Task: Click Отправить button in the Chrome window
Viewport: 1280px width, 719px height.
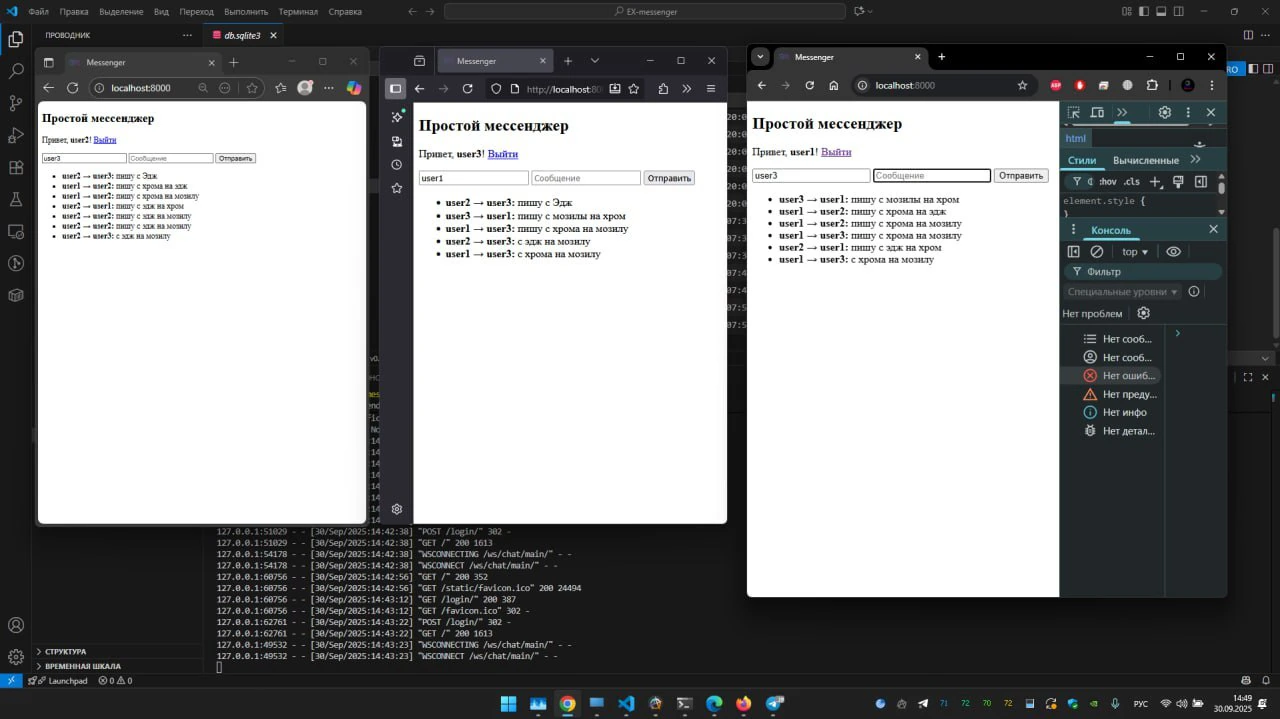Action: coord(1021,176)
